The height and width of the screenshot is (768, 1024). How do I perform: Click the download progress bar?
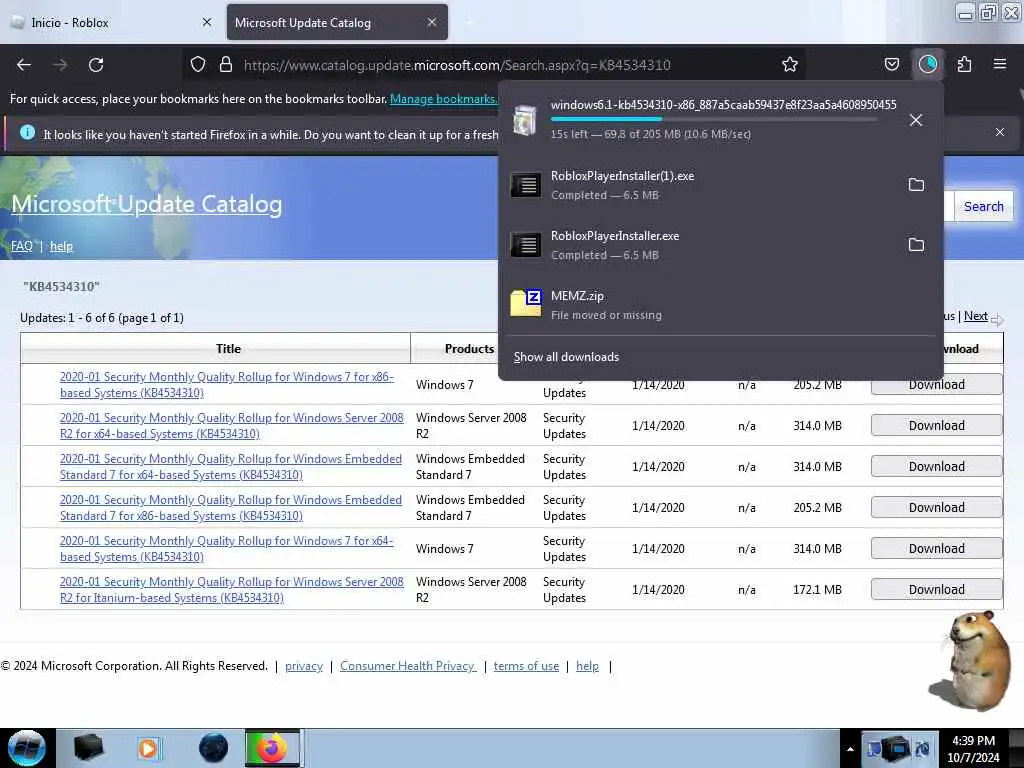click(714, 119)
